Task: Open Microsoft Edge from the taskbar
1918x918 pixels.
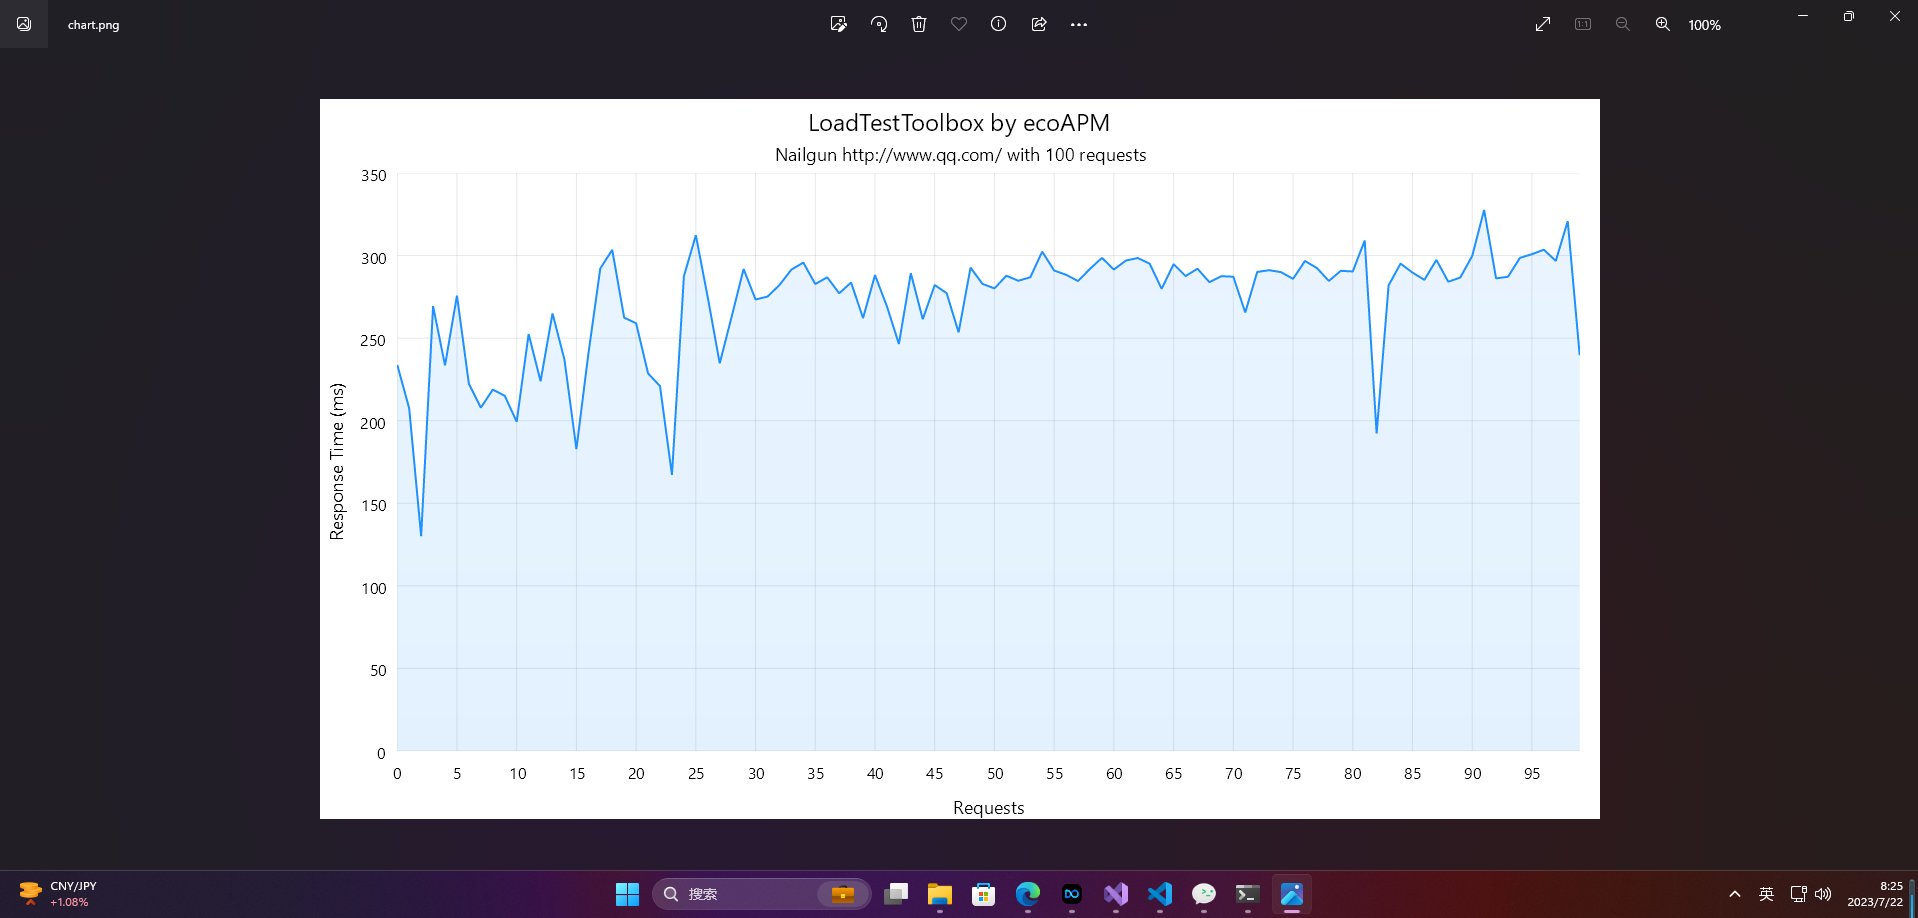Action: coord(1028,894)
